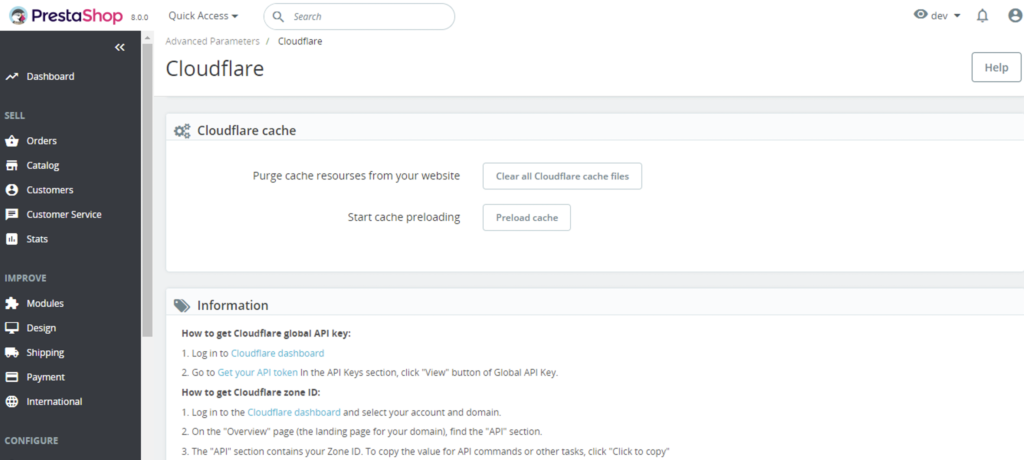Click the Catalog store icon
1024x460 pixels.
12,165
